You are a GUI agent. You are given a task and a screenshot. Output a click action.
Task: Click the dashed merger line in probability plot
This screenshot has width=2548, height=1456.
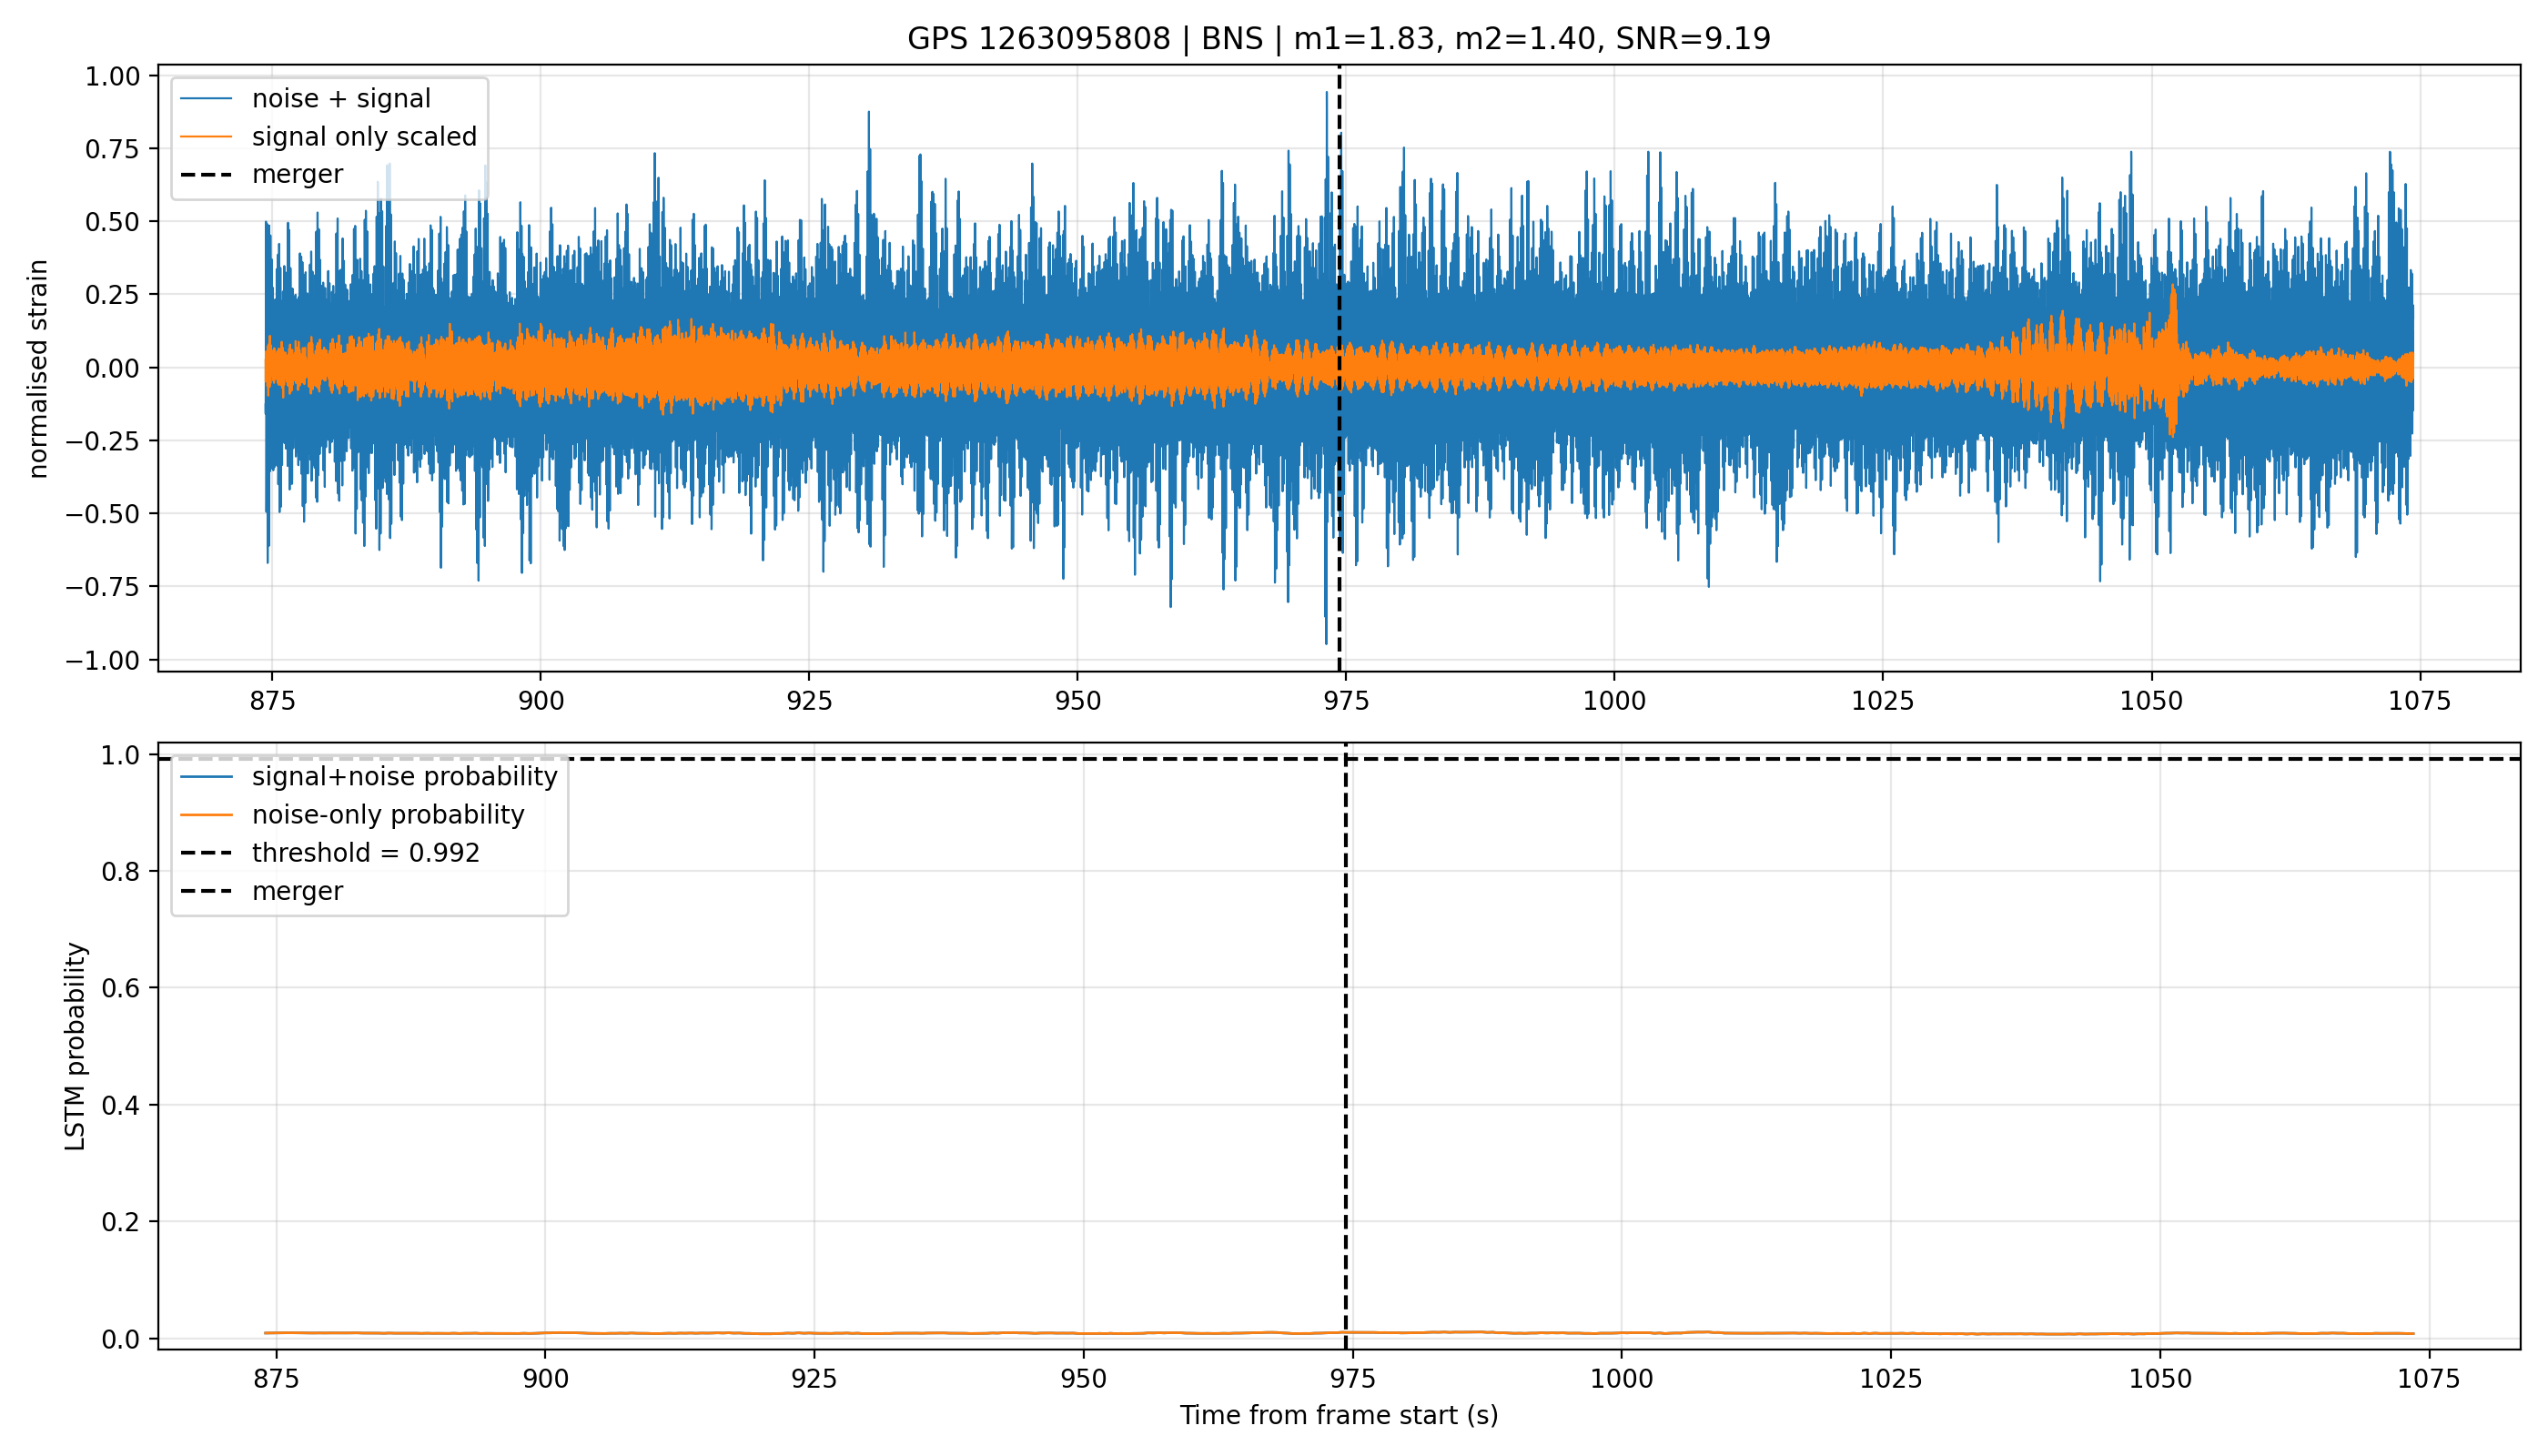(x=1346, y=1050)
